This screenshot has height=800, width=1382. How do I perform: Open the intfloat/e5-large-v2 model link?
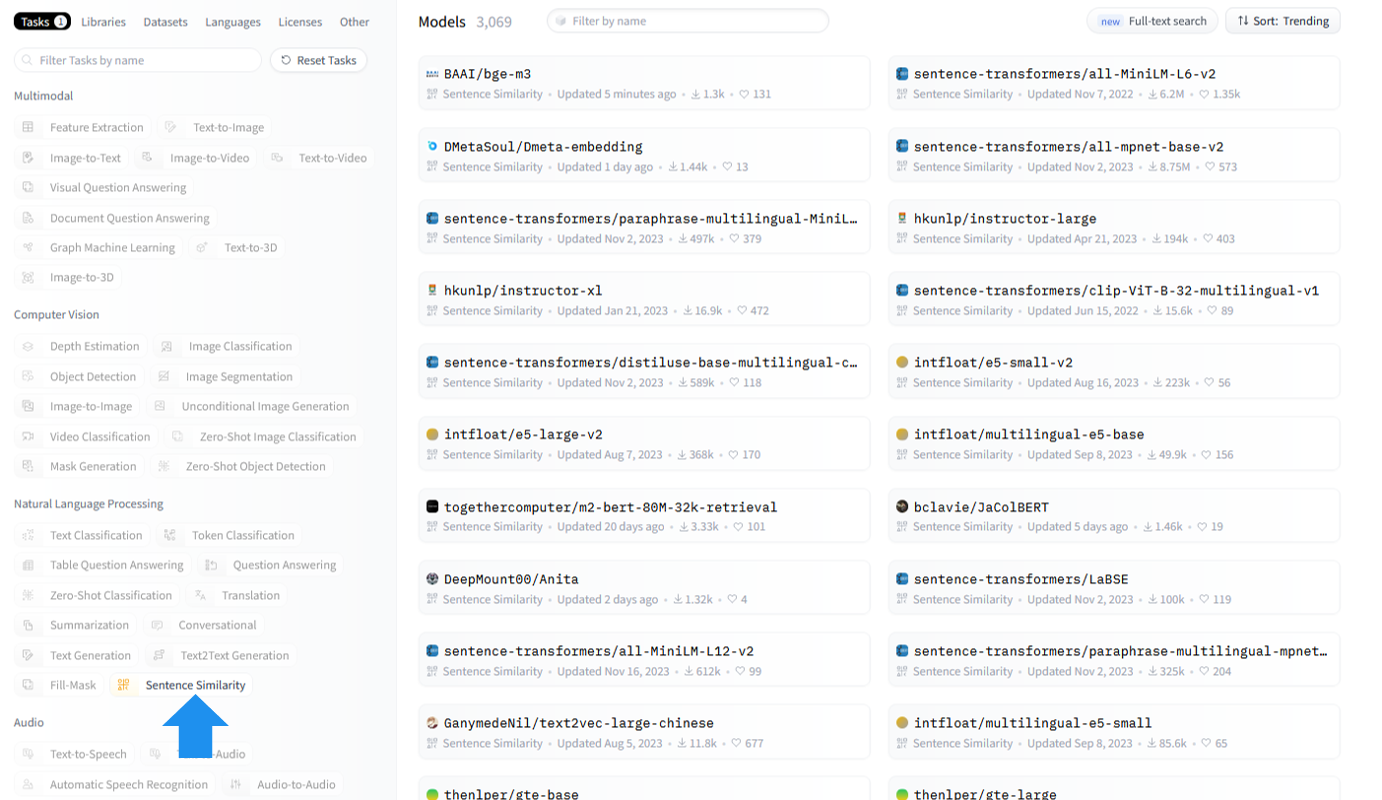522,435
